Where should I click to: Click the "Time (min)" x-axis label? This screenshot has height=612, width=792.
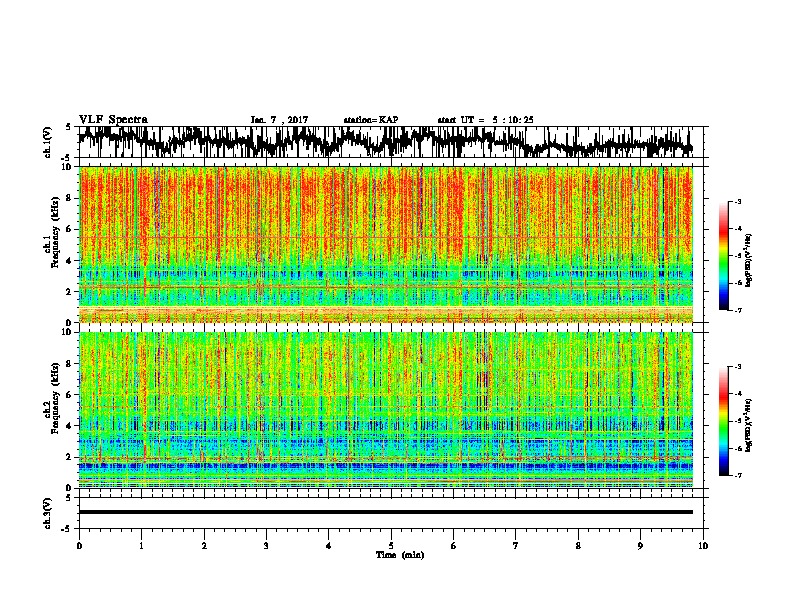click(x=400, y=555)
